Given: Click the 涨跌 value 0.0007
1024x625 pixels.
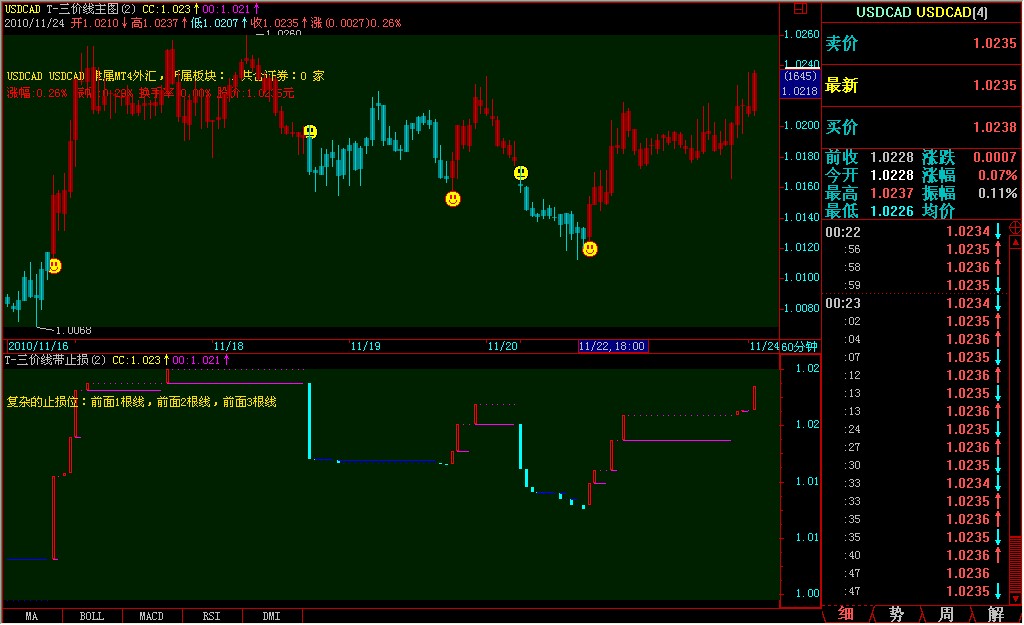Looking at the screenshot, I should pos(995,157).
